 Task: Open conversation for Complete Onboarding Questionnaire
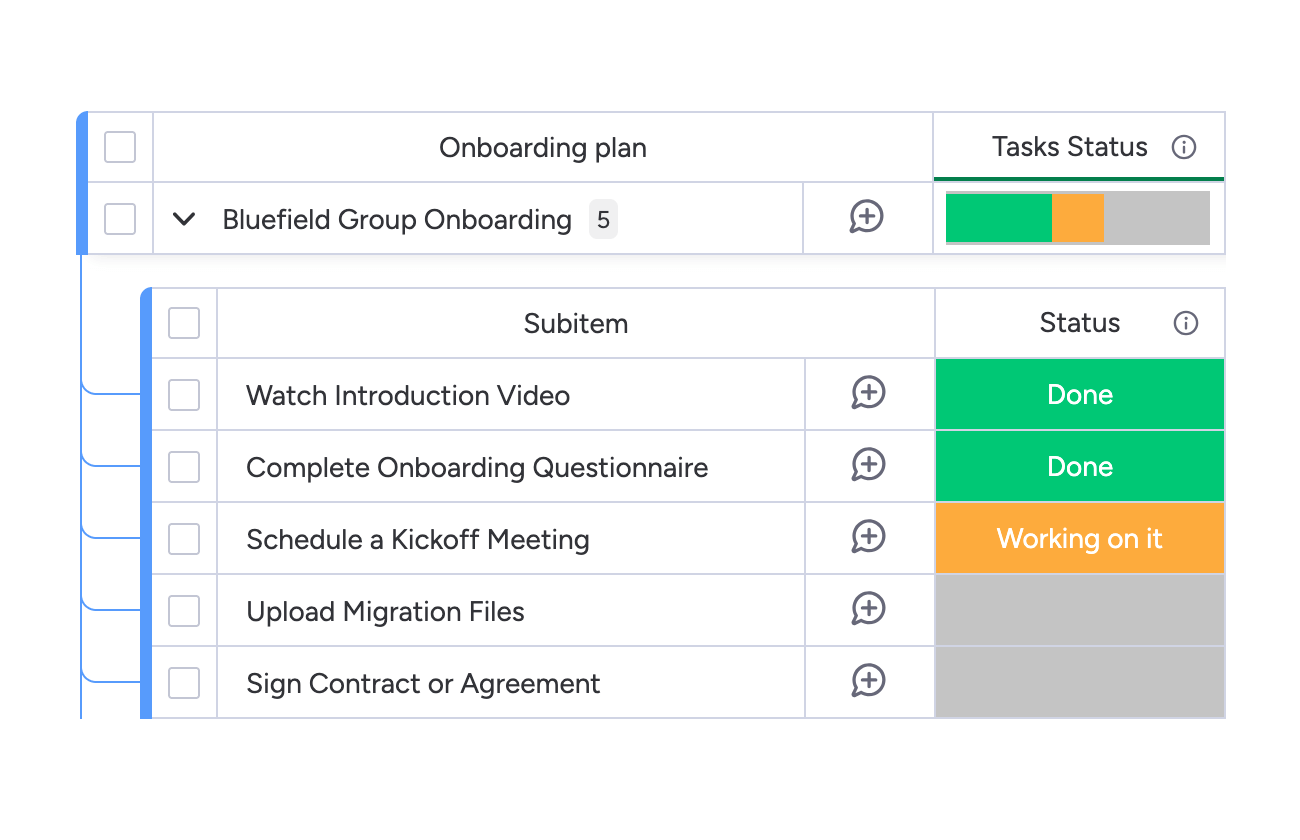[x=868, y=466]
